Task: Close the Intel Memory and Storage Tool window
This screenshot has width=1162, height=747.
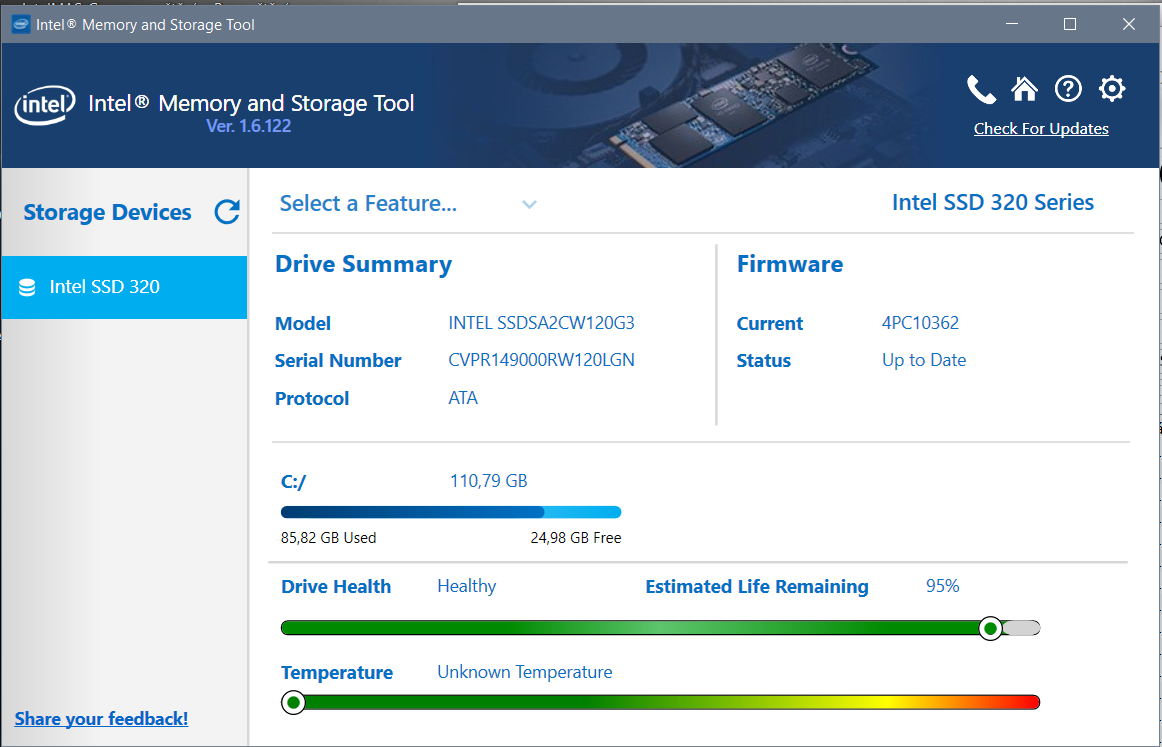Action: click(1129, 24)
